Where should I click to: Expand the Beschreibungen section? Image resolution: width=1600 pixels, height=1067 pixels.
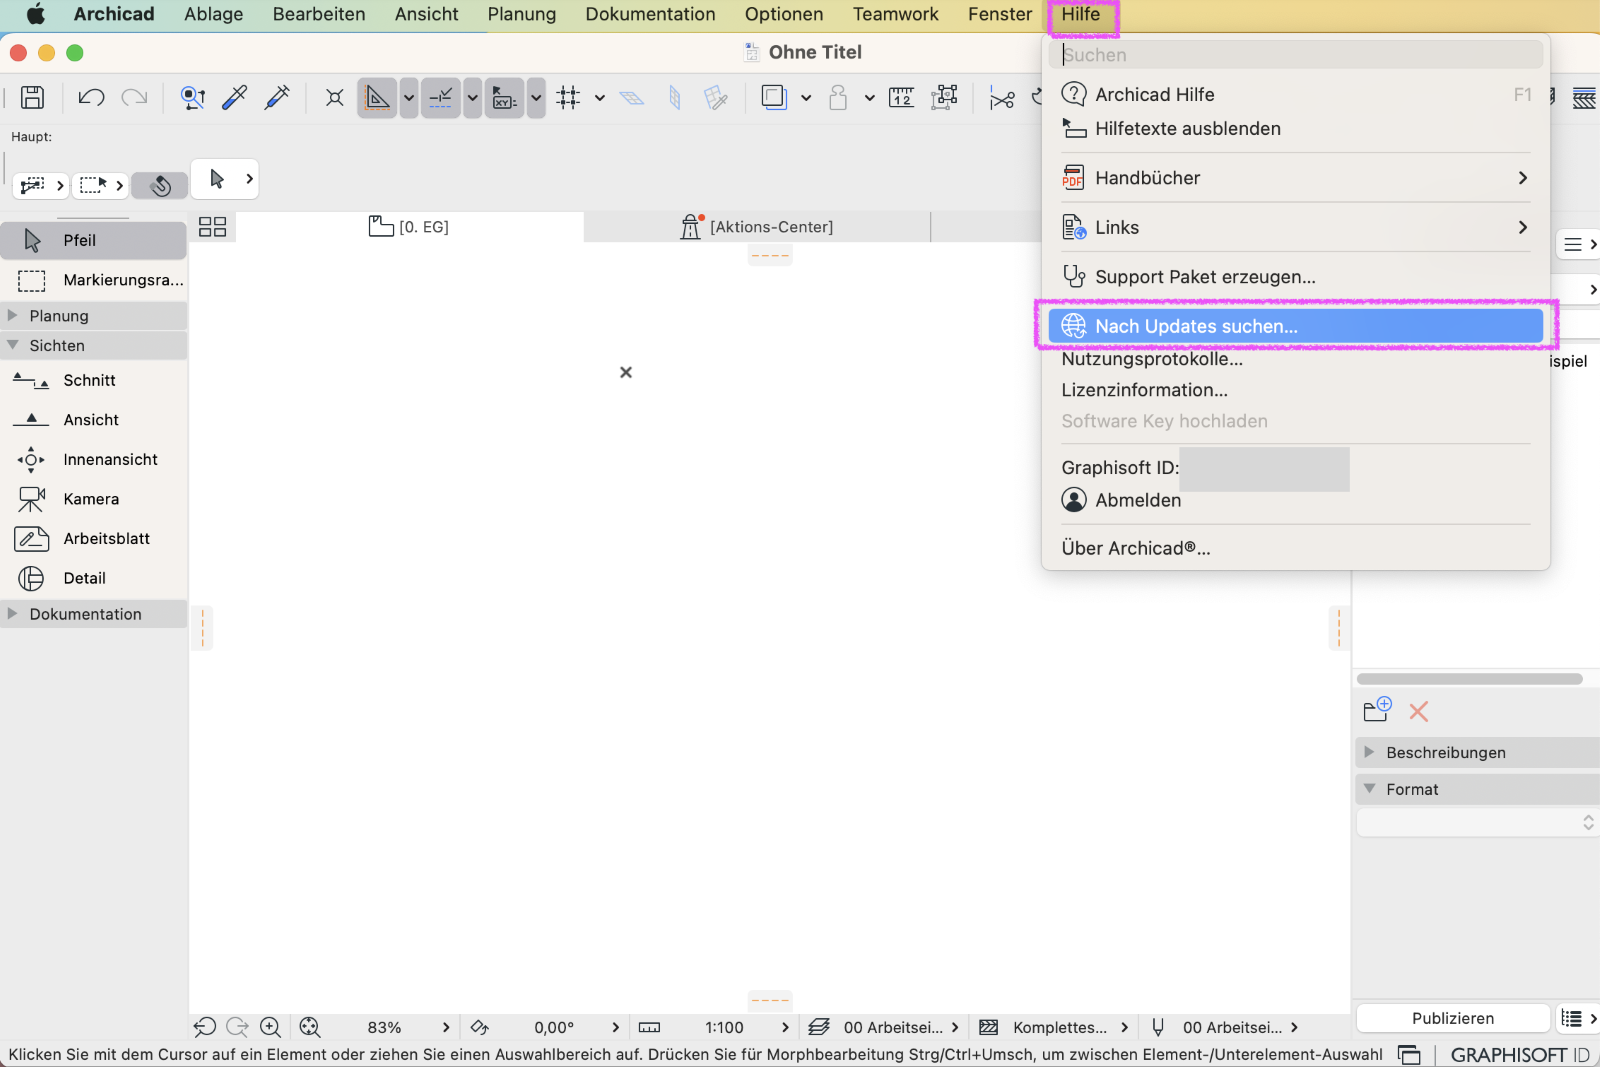click(x=1478, y=752)
